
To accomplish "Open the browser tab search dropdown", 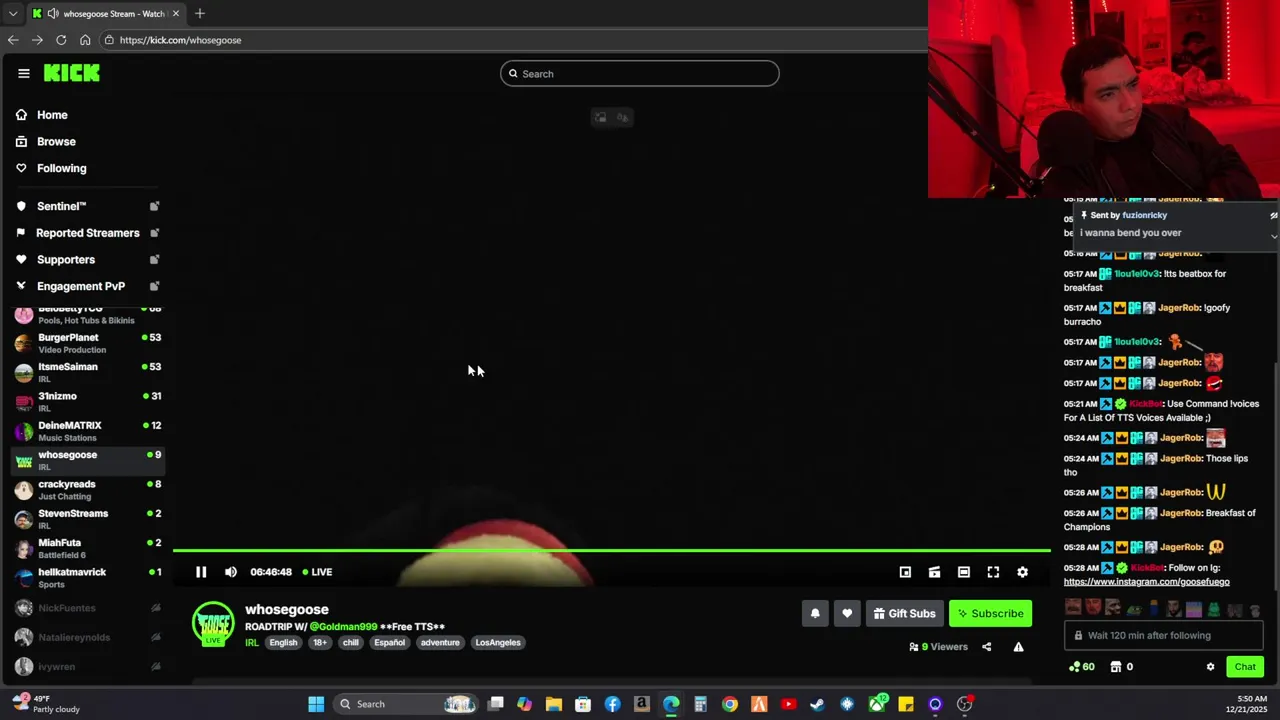I will (x=12, y=14).
